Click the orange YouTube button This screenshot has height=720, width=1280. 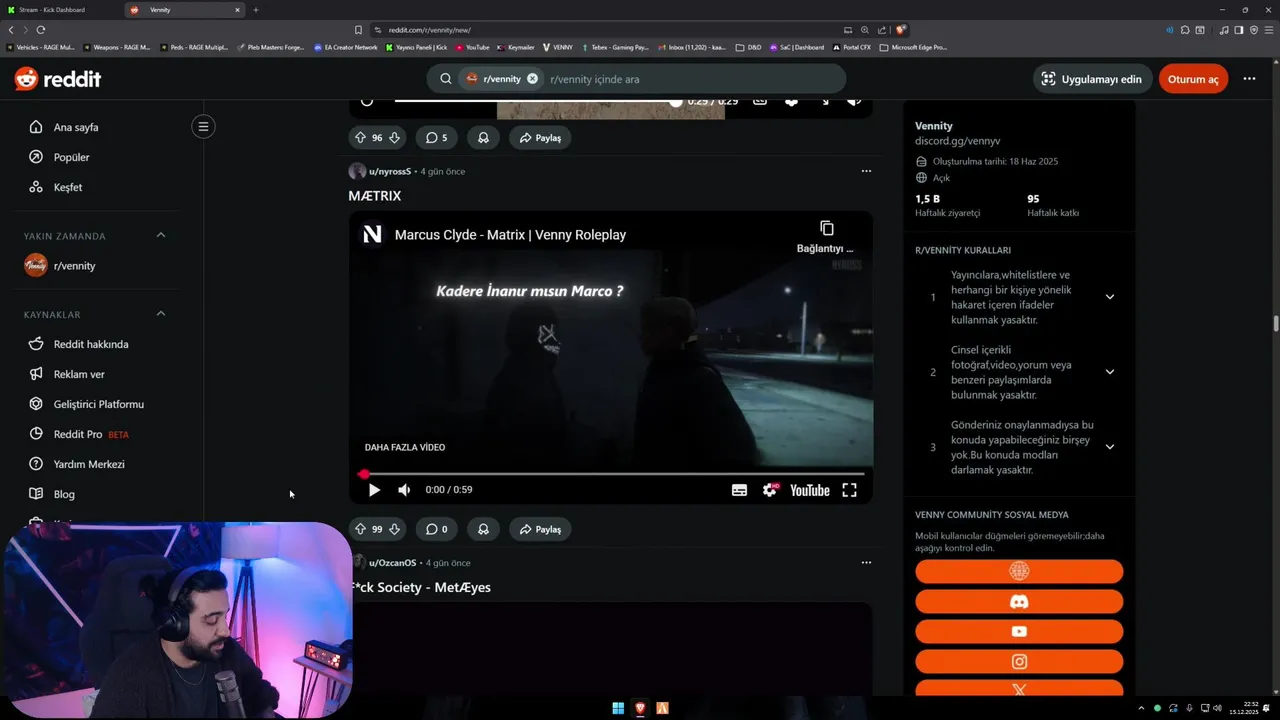coord(1019,631)
